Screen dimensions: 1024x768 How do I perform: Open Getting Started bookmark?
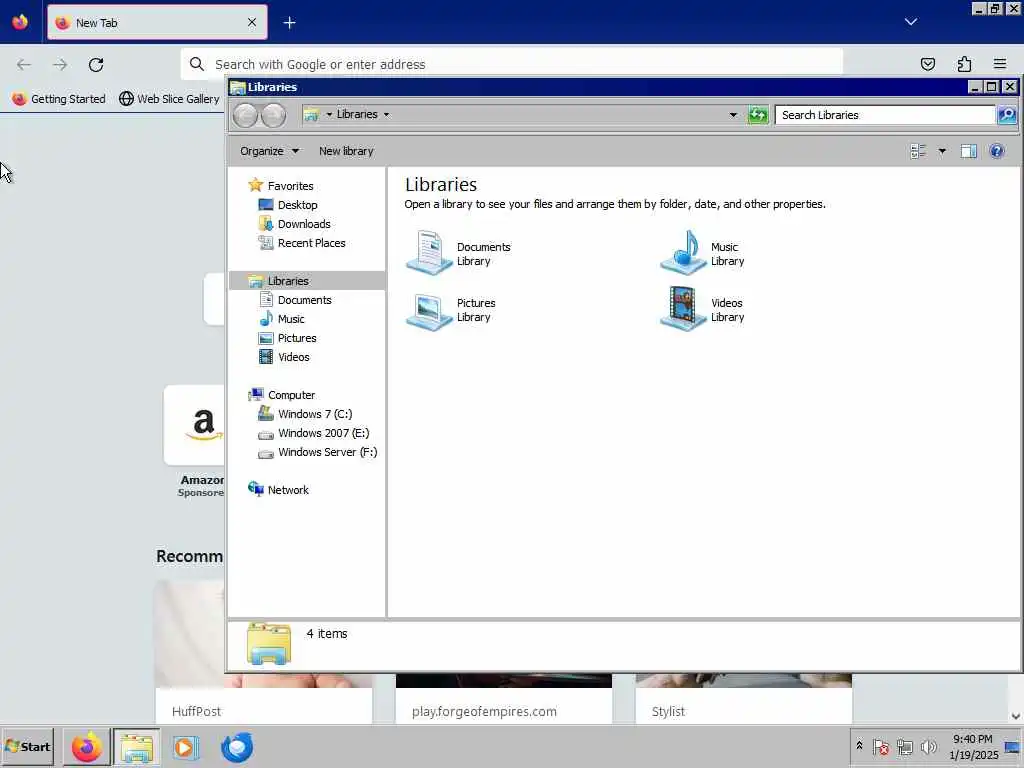pos(59,99)
